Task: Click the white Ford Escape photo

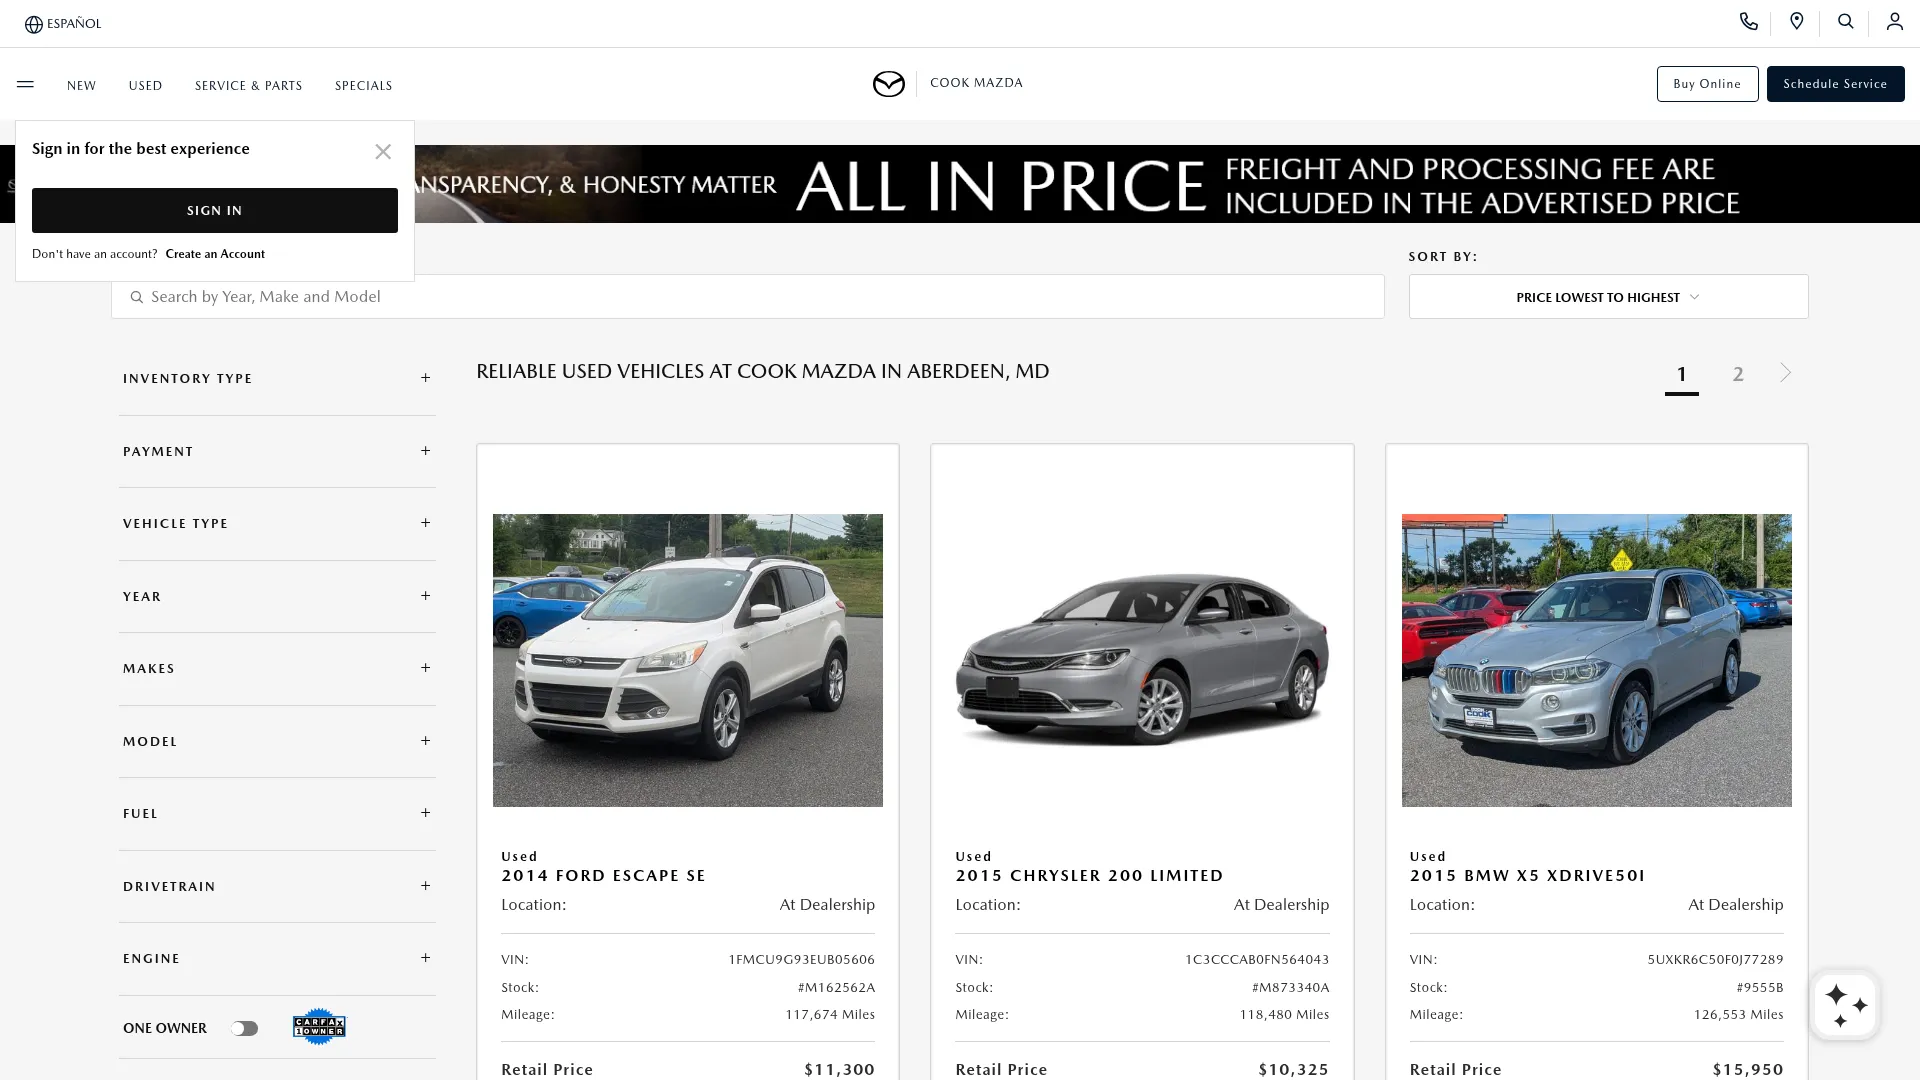Action: click(687, 660)
